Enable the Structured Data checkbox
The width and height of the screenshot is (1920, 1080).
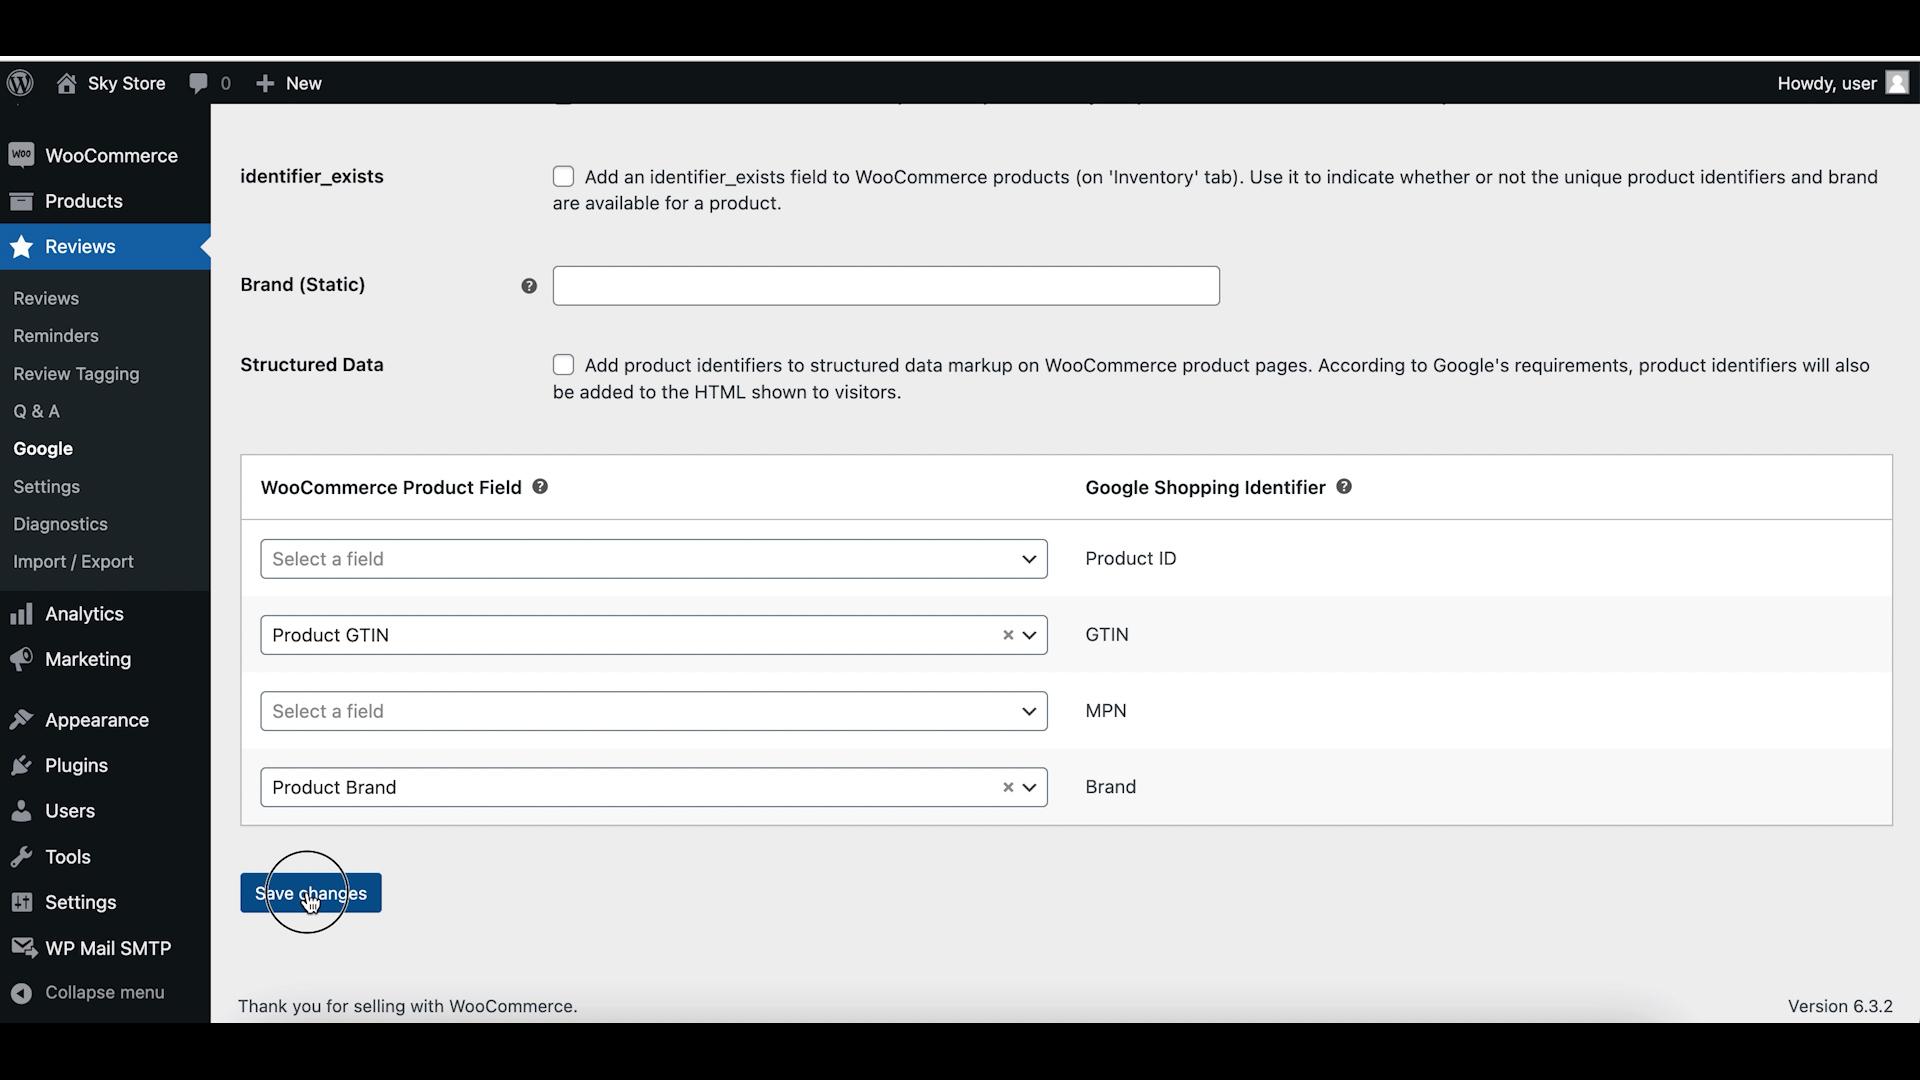pos(564,365)
